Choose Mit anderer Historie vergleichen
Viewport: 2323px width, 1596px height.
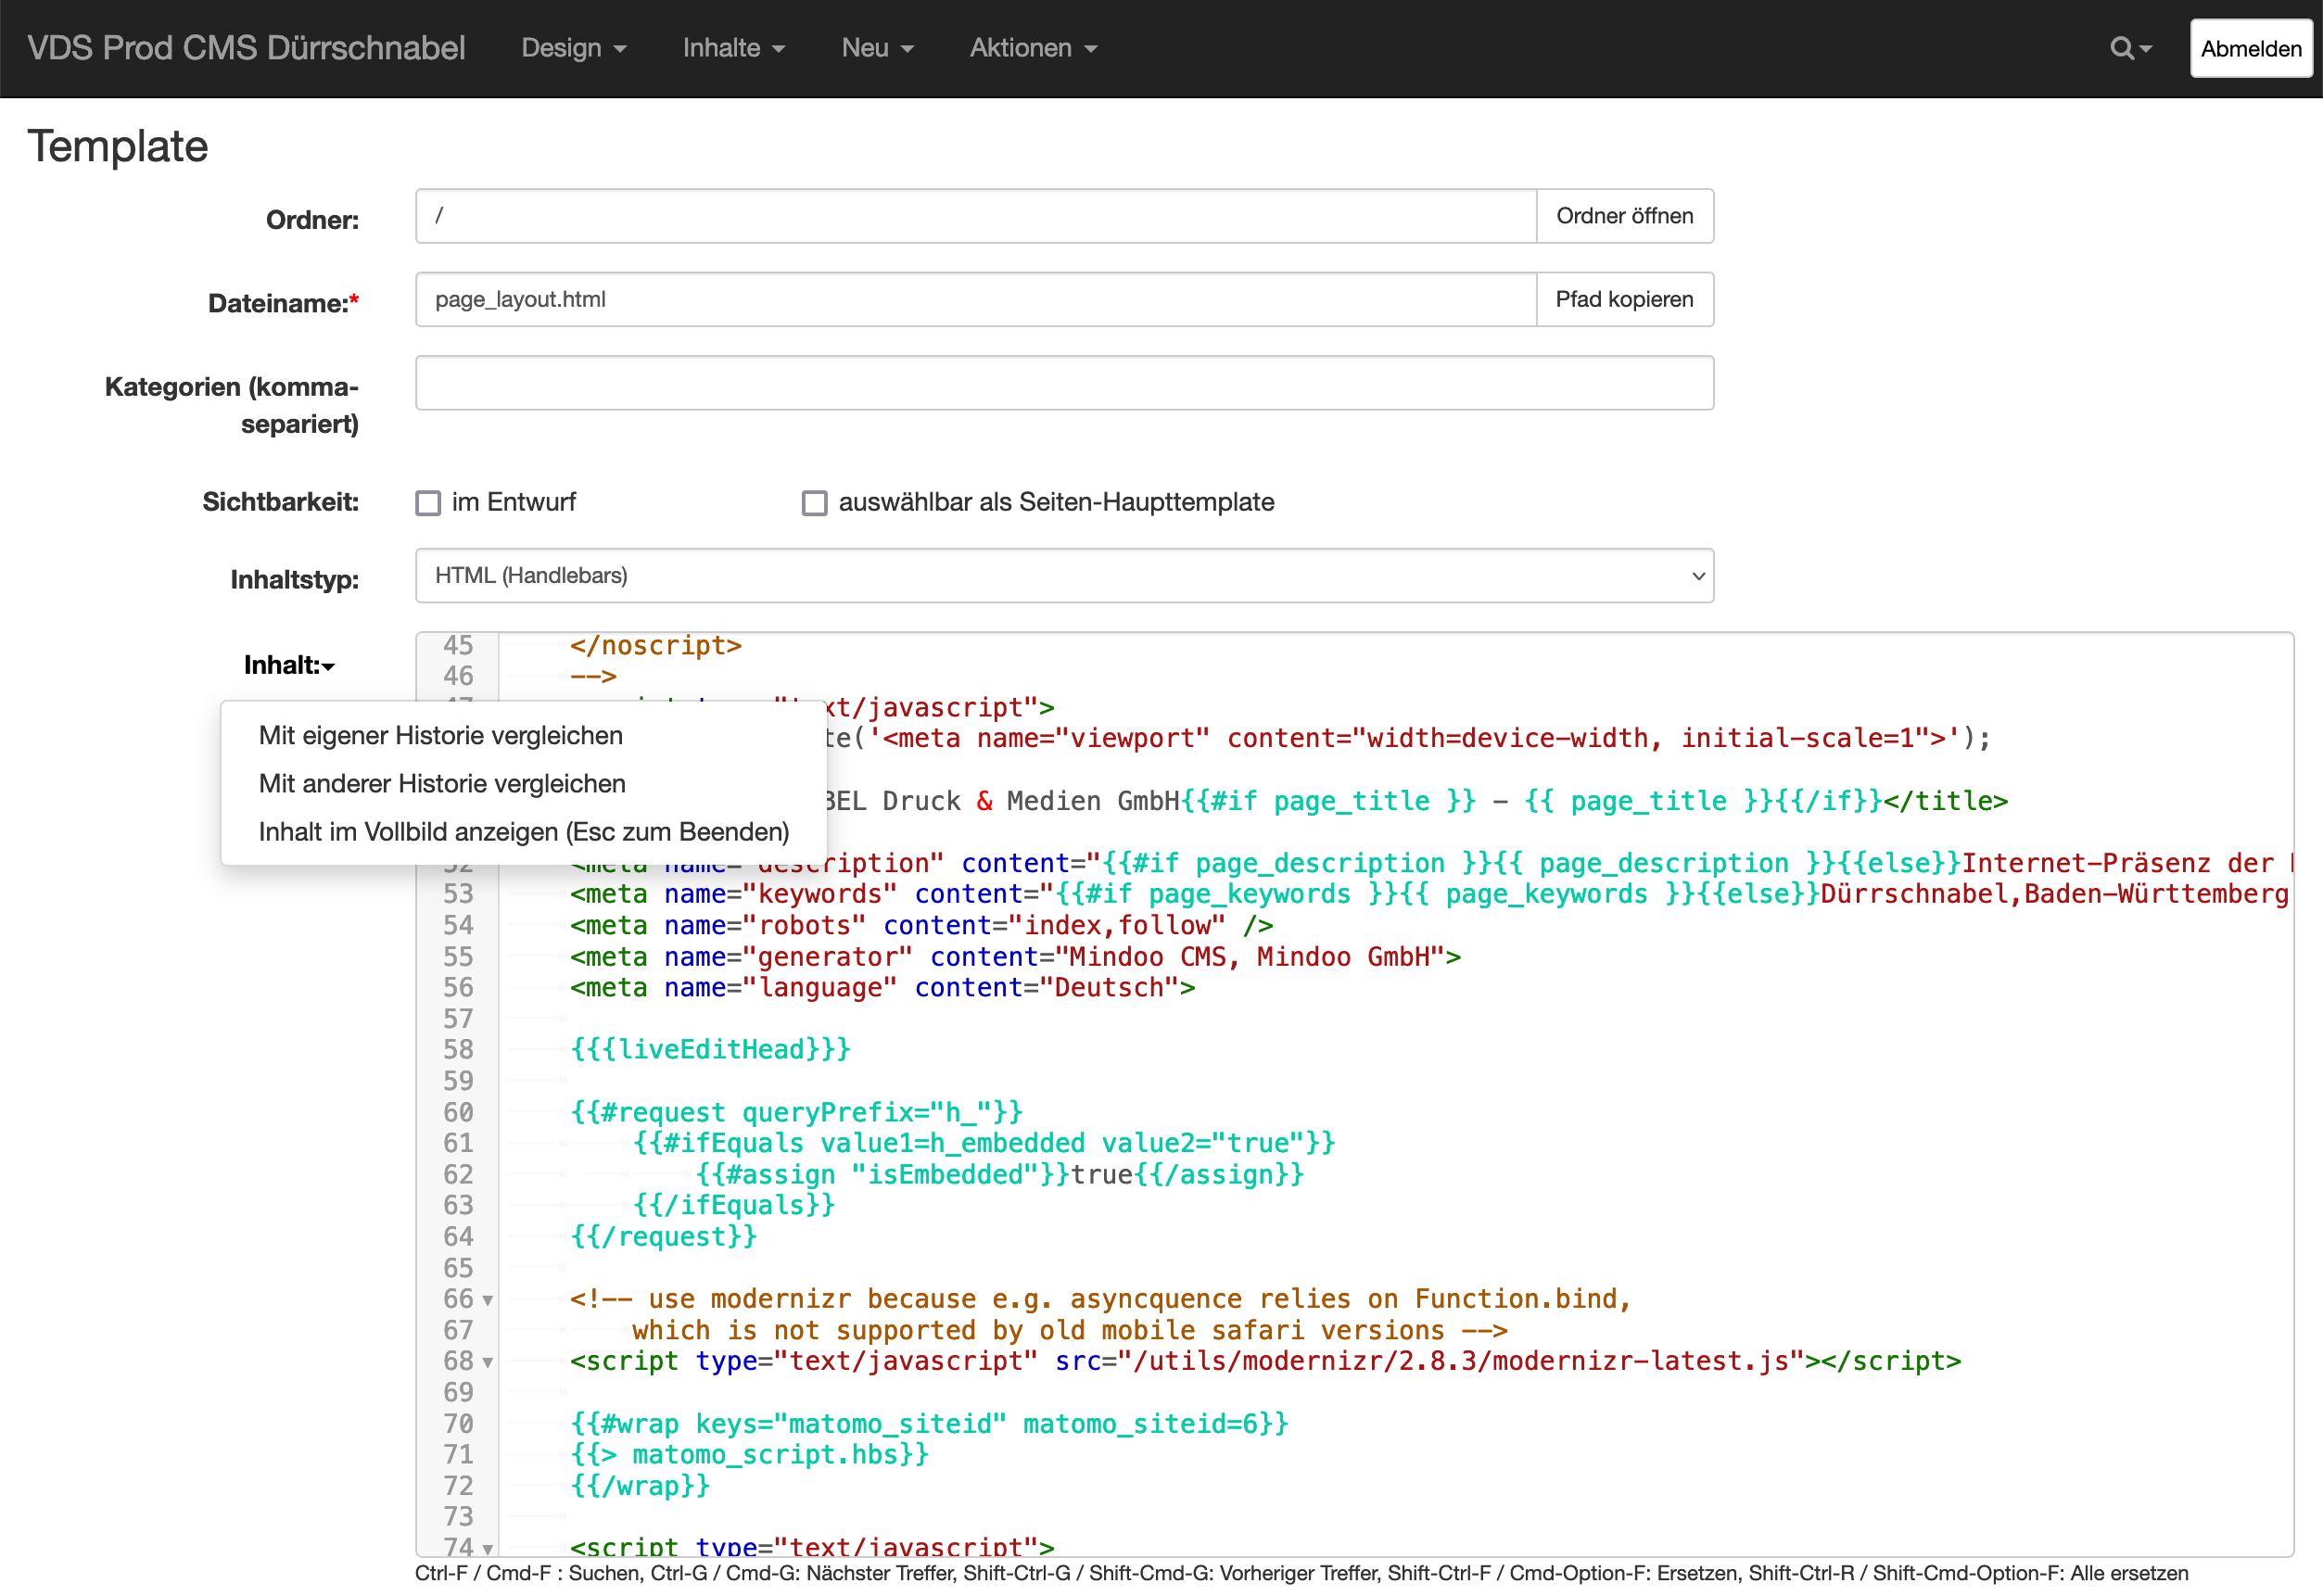coord(441,784)
